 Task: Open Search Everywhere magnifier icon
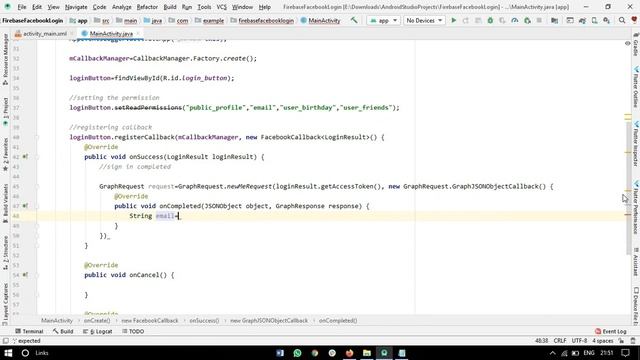(x=622, y=20)
